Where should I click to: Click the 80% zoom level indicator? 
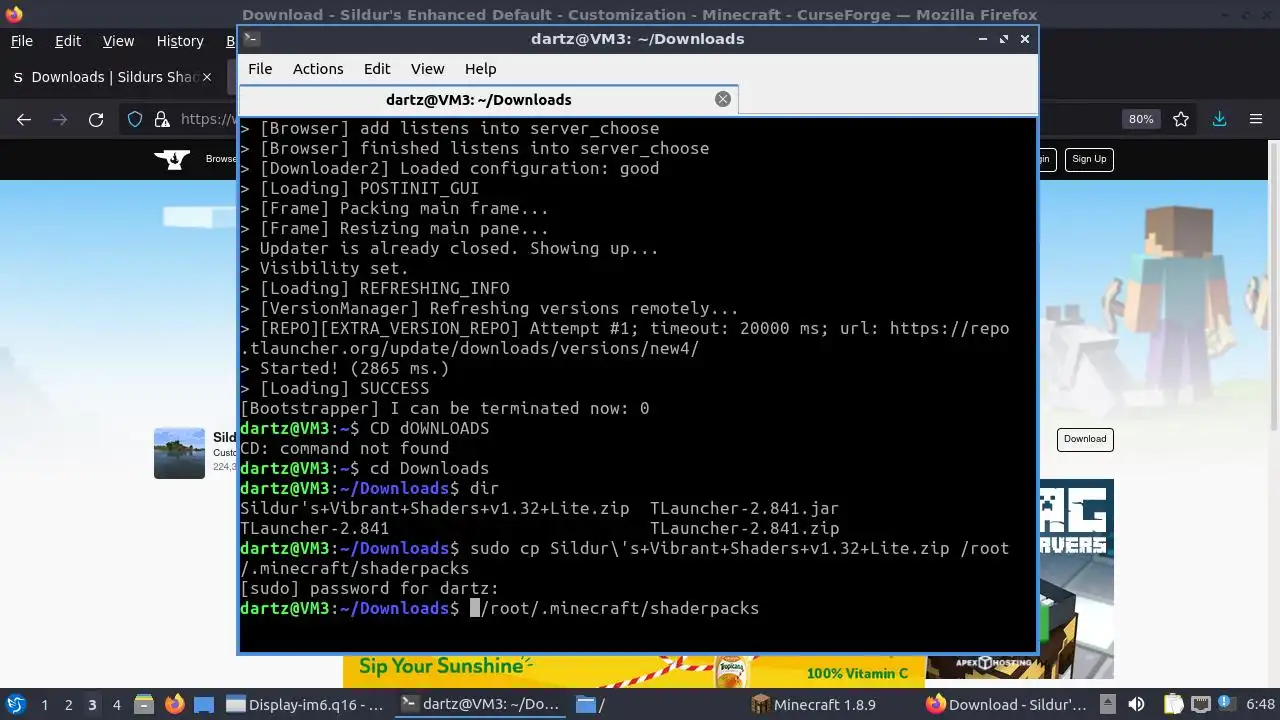[1141, 119]
